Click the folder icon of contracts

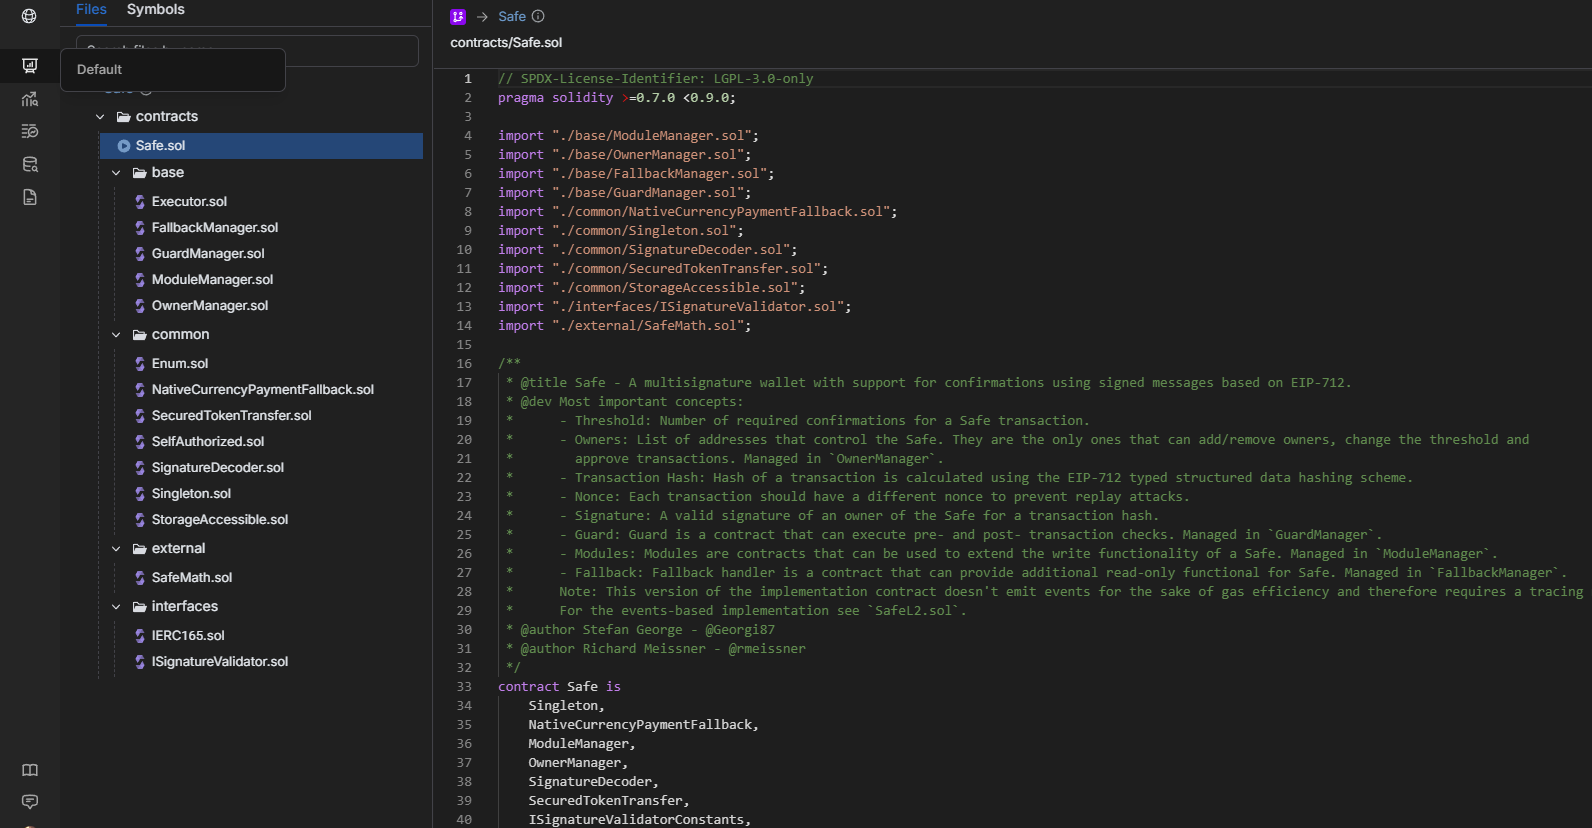[124, 117]
